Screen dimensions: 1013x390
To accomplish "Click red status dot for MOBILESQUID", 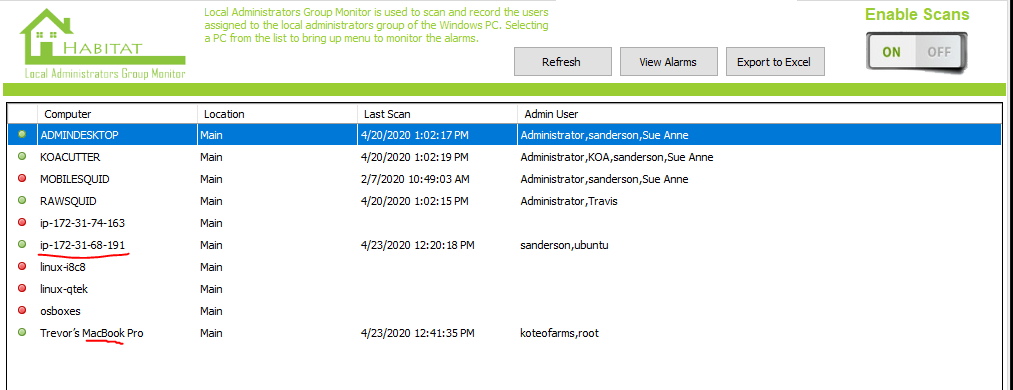I will pos(23,178).
